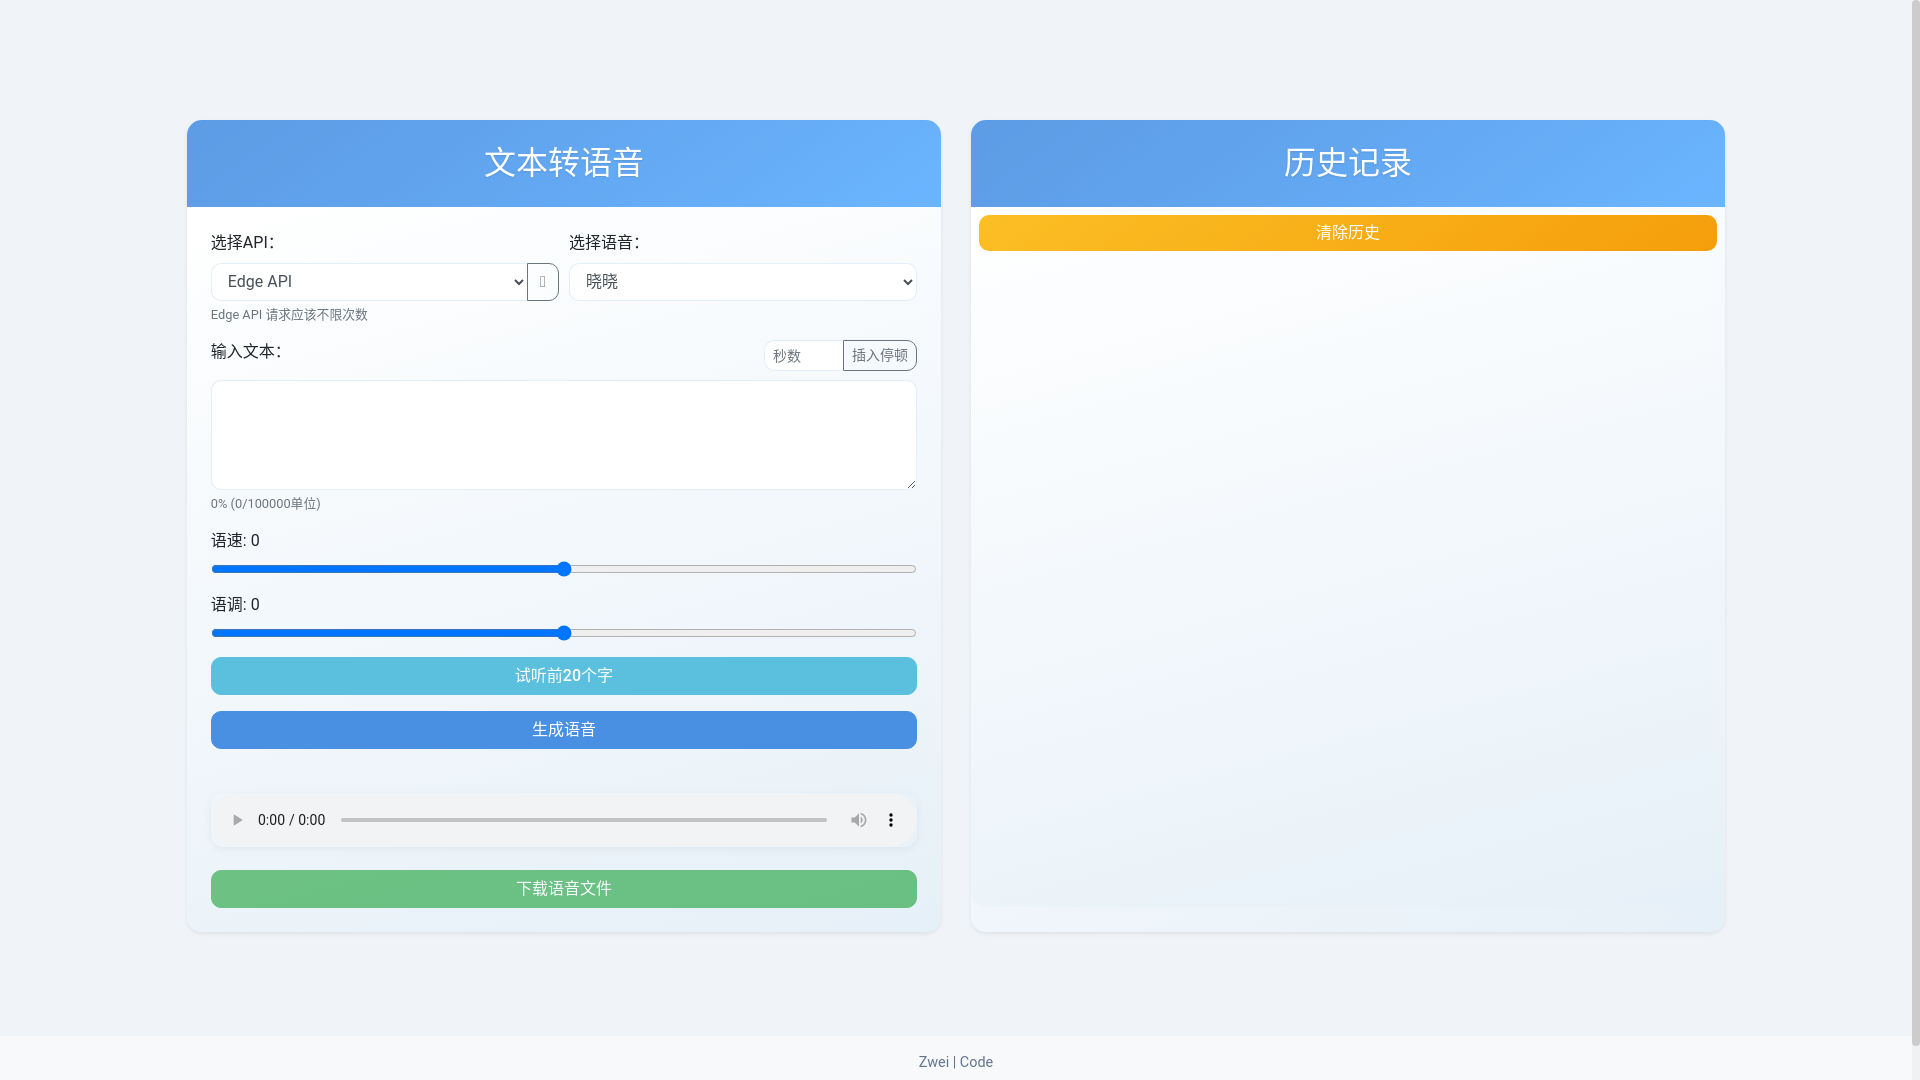Click the 'Edge API 请求应该不限次数' hint text
The width and height of the screenshot is (1920, 1080).
pos(289,315)
